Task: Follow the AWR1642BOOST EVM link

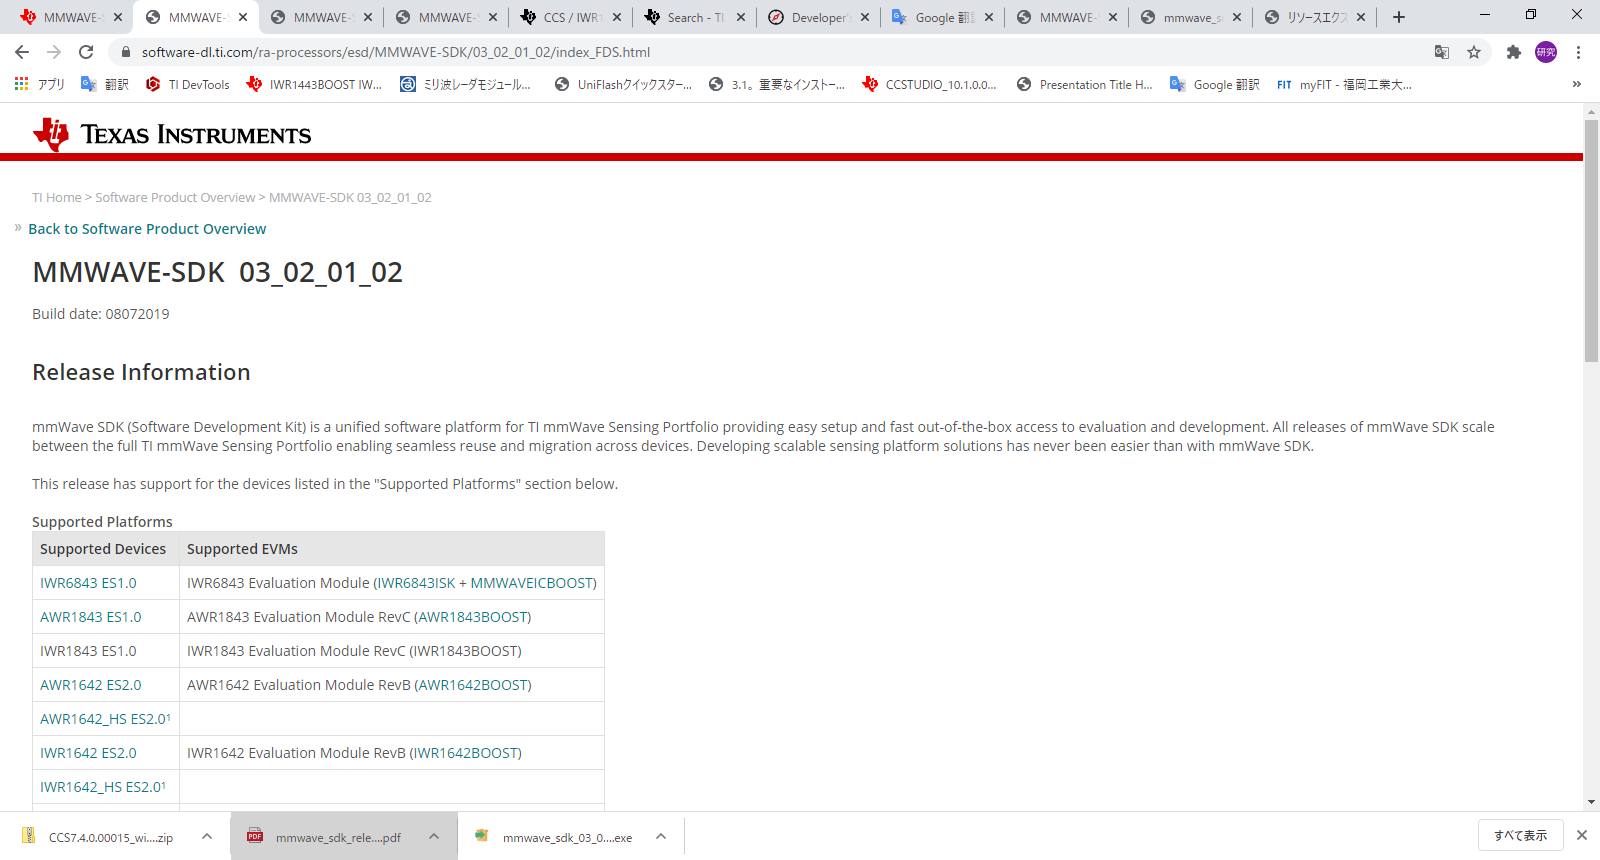Action: [473, 685]
